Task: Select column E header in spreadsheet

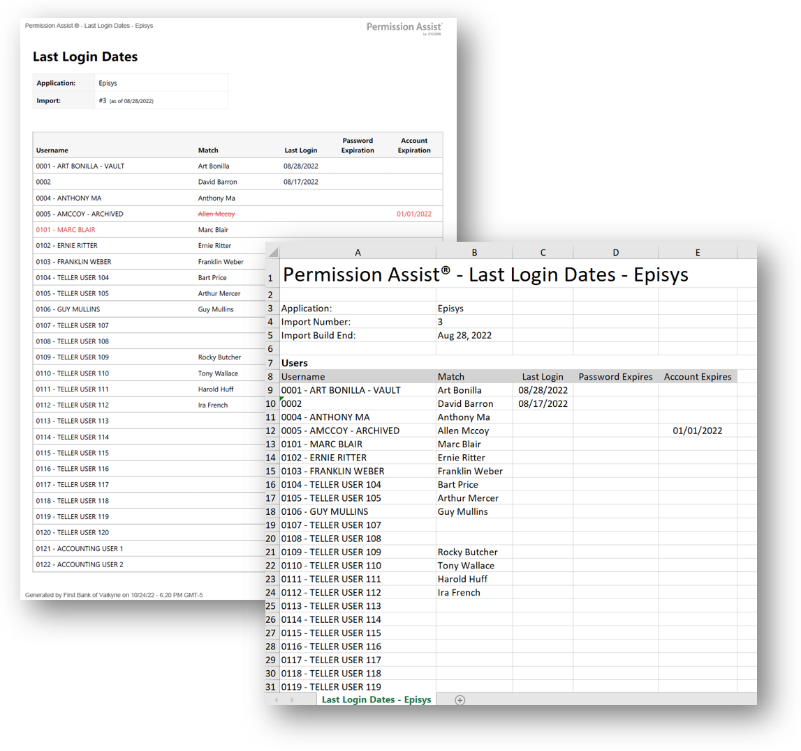Action: tap(697, 253)
